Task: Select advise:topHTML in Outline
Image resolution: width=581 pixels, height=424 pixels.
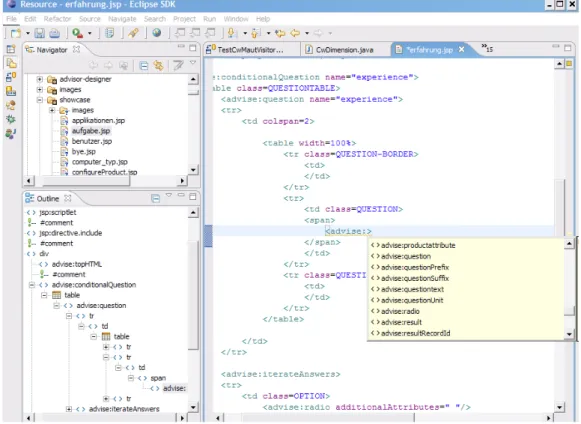Action: (77, 264)
